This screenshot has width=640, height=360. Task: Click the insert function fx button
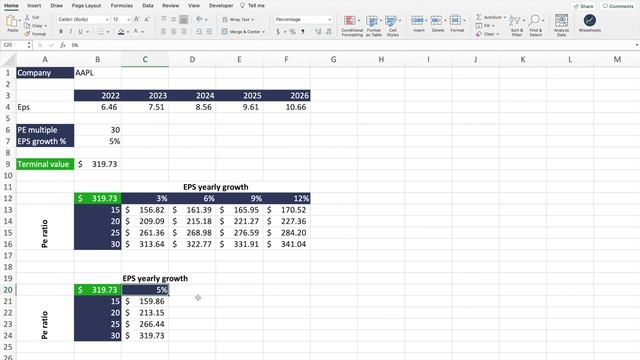(x=62, y=45)
